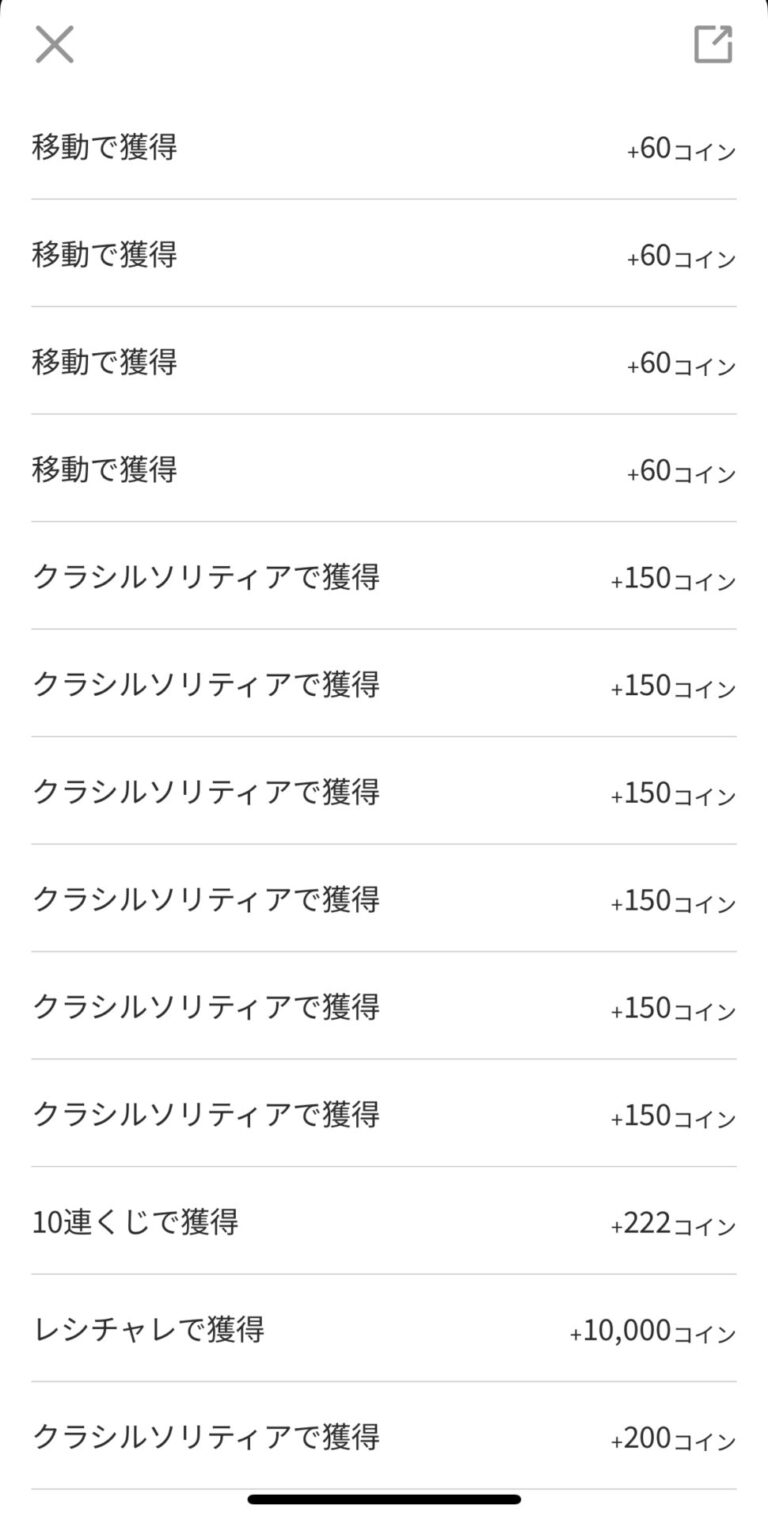This screenshot has width=768, height=1520.
Task: Click the +10,000コイン amount
Action: 652,1332
